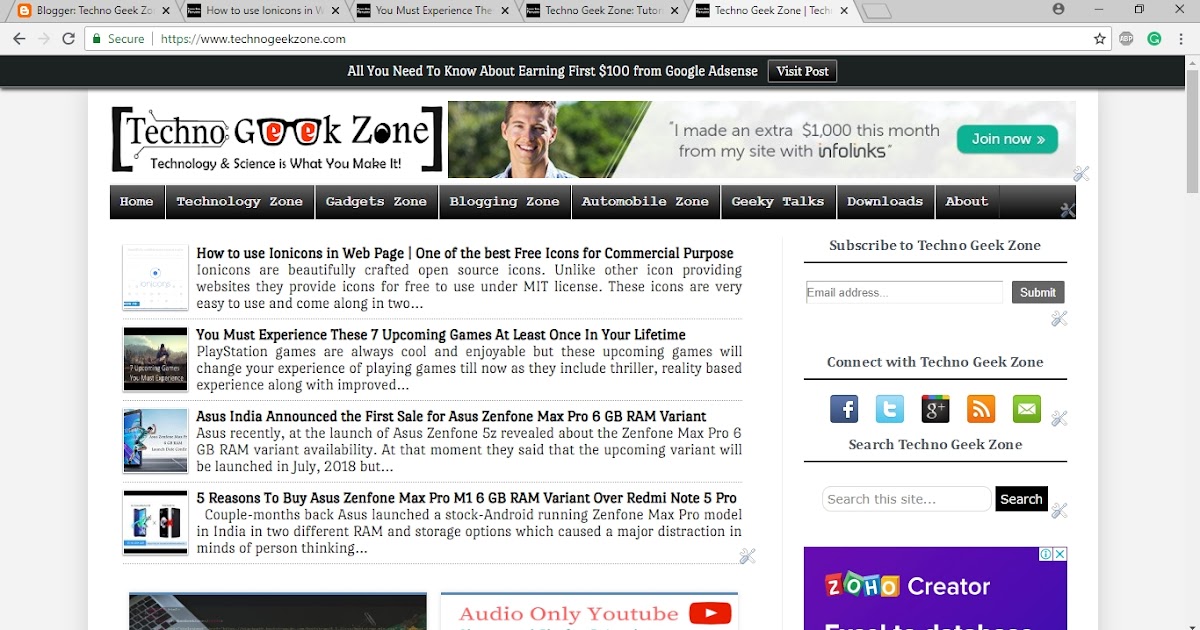Open the Adblock Plus extension icon
Viewport: 1200px width, 630px height.
click(1126, 39)
